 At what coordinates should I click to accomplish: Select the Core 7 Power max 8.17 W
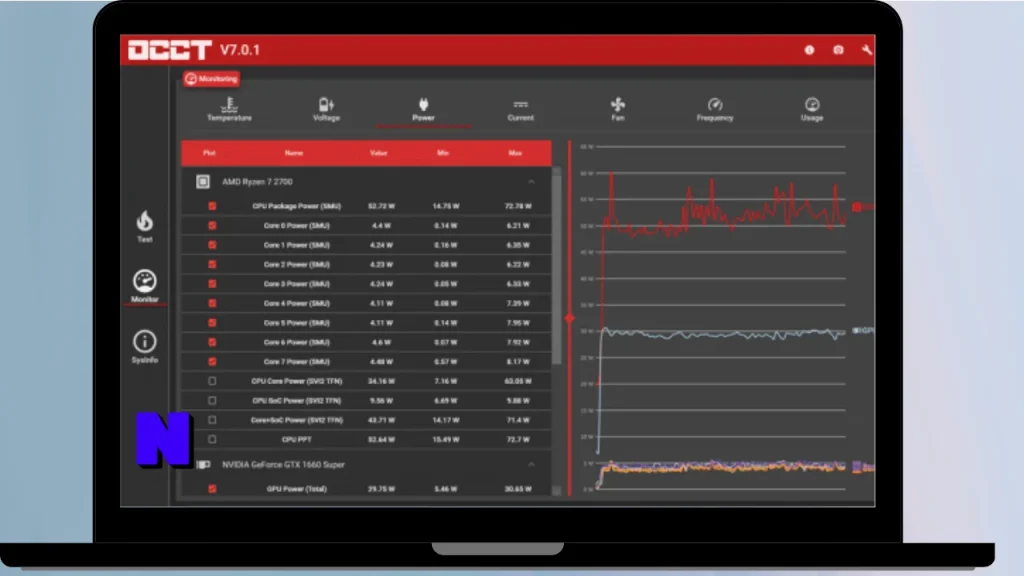pyautogui.click(x=518, y=362)
